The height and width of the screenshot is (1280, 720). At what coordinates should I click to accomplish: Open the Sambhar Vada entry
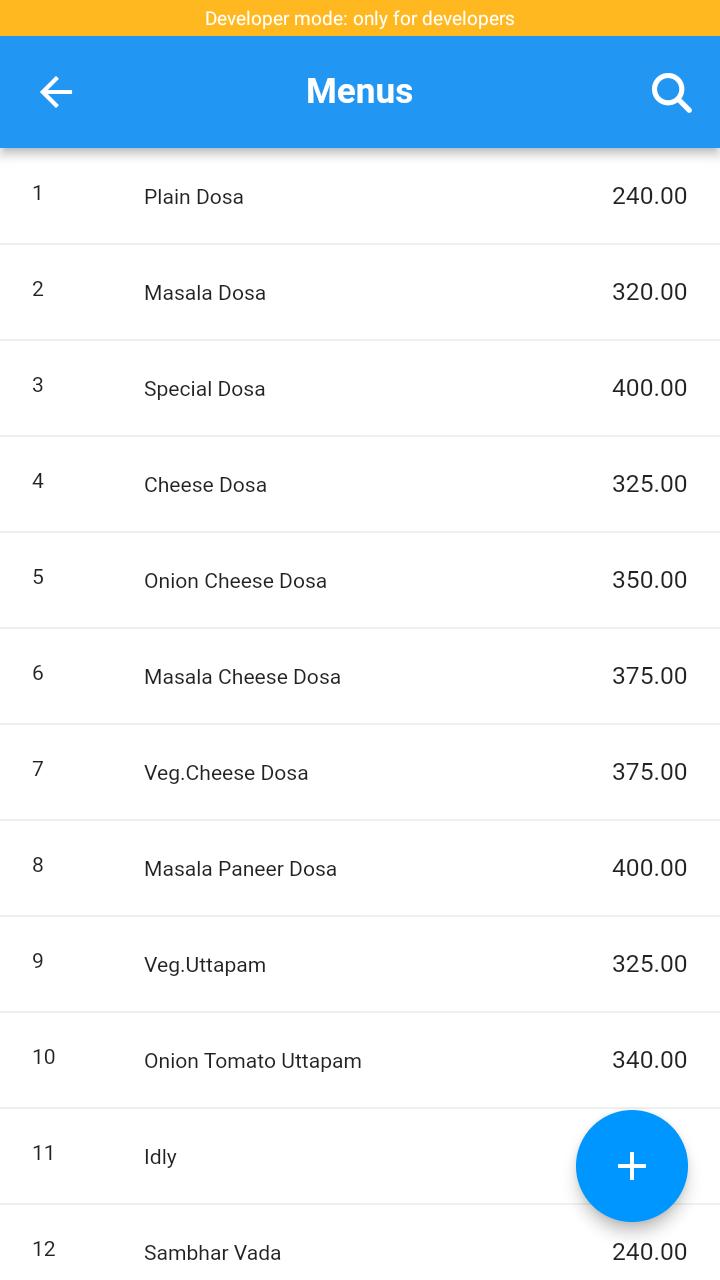point(360,1243)
